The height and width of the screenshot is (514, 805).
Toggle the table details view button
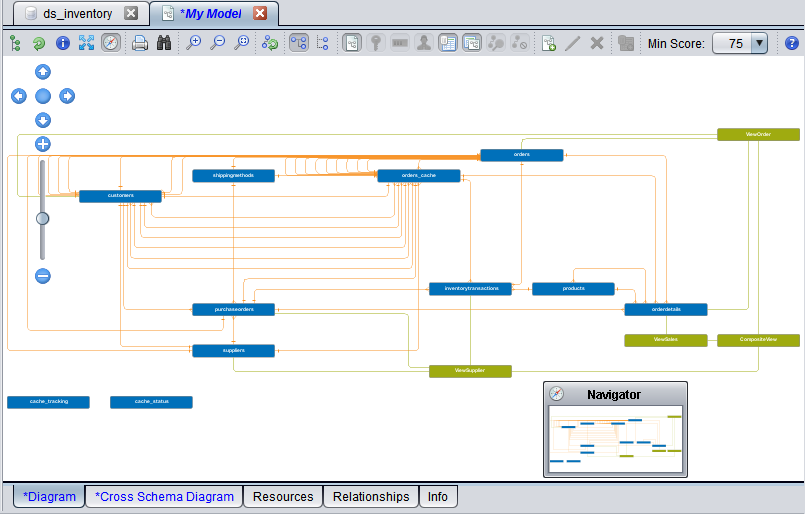click(x=448, y=43)
